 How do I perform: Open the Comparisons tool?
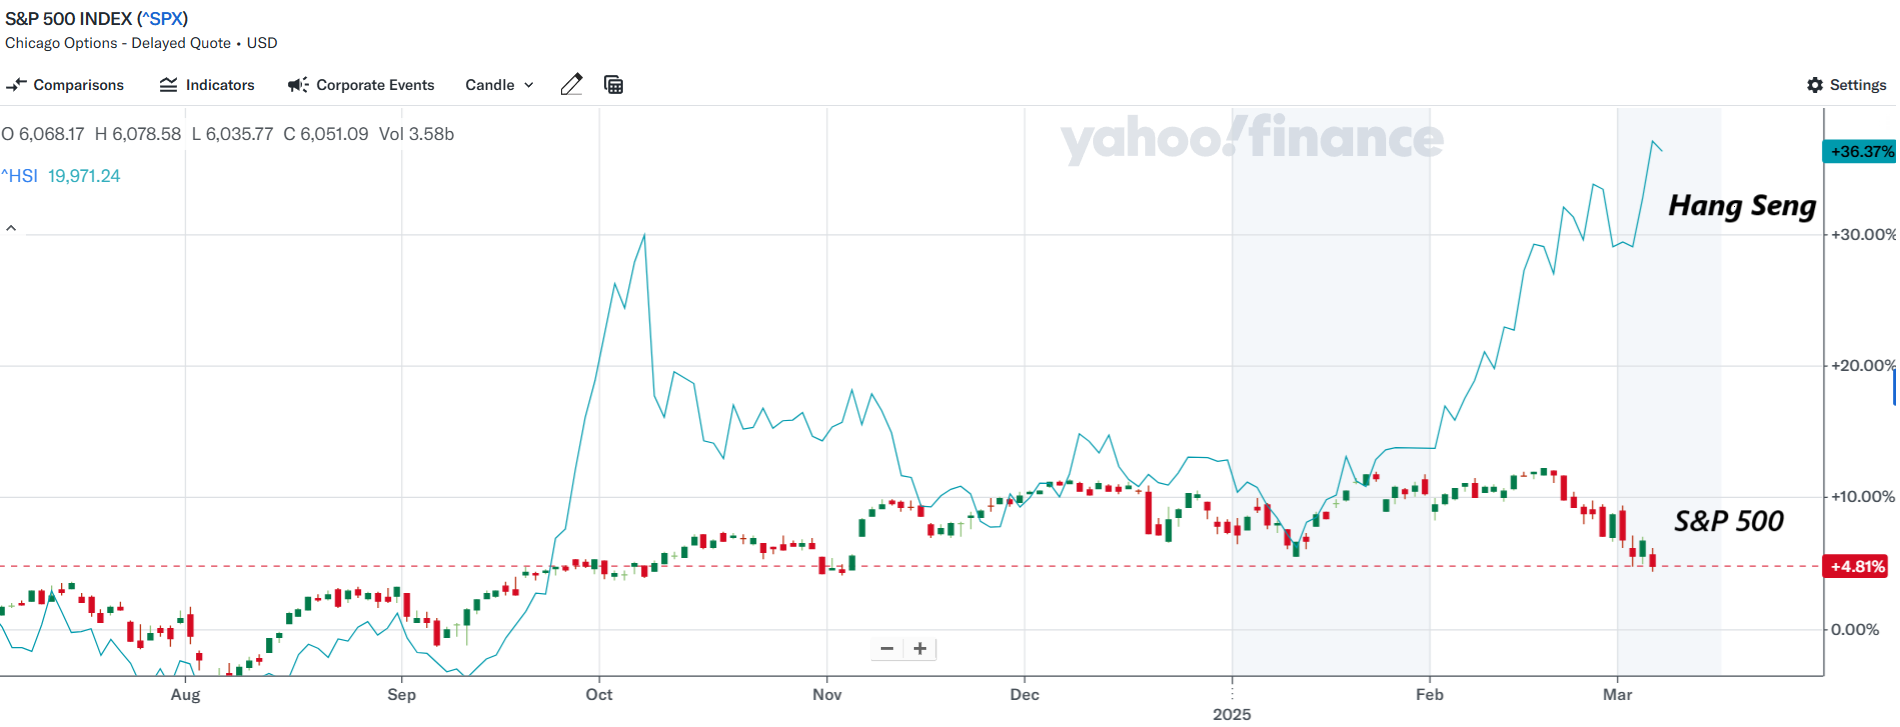(x=65, y=85)
